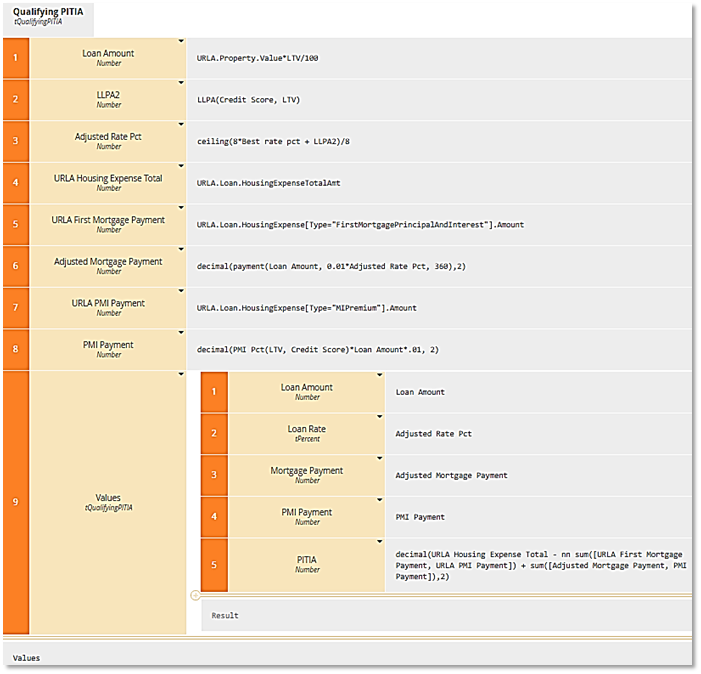Open dropdown arrow on nested Loan Rate cell
The height and width of the screenshot is (674, 701).
point(380,417)
